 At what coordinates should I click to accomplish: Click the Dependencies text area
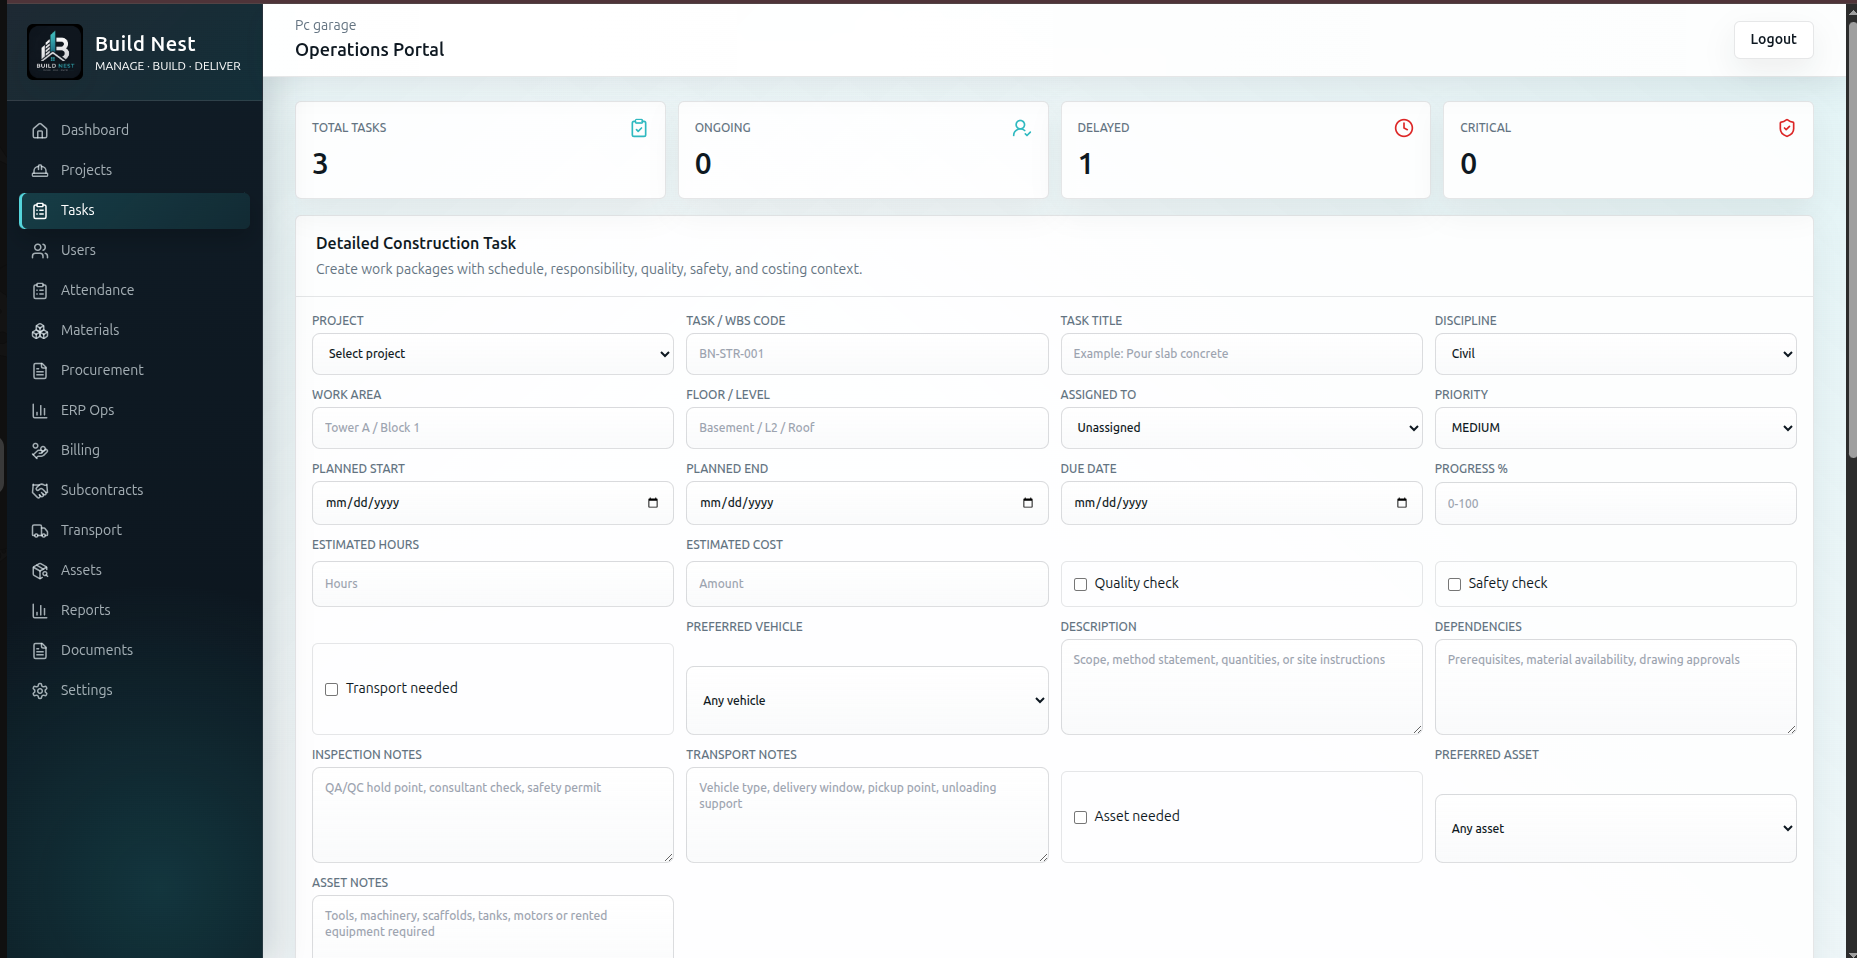tap(1615, 687)
